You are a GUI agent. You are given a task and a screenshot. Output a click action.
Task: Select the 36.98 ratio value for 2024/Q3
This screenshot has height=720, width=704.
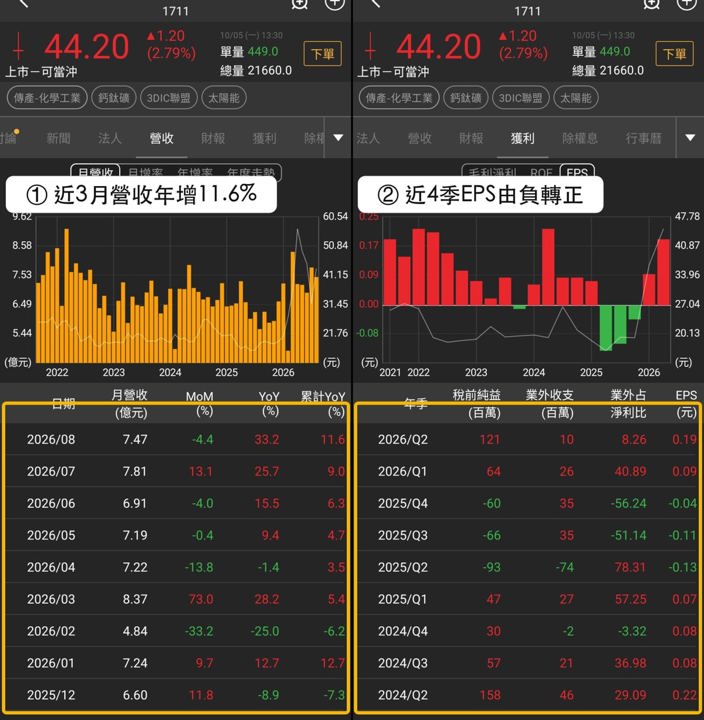click(x=631, y=664)
